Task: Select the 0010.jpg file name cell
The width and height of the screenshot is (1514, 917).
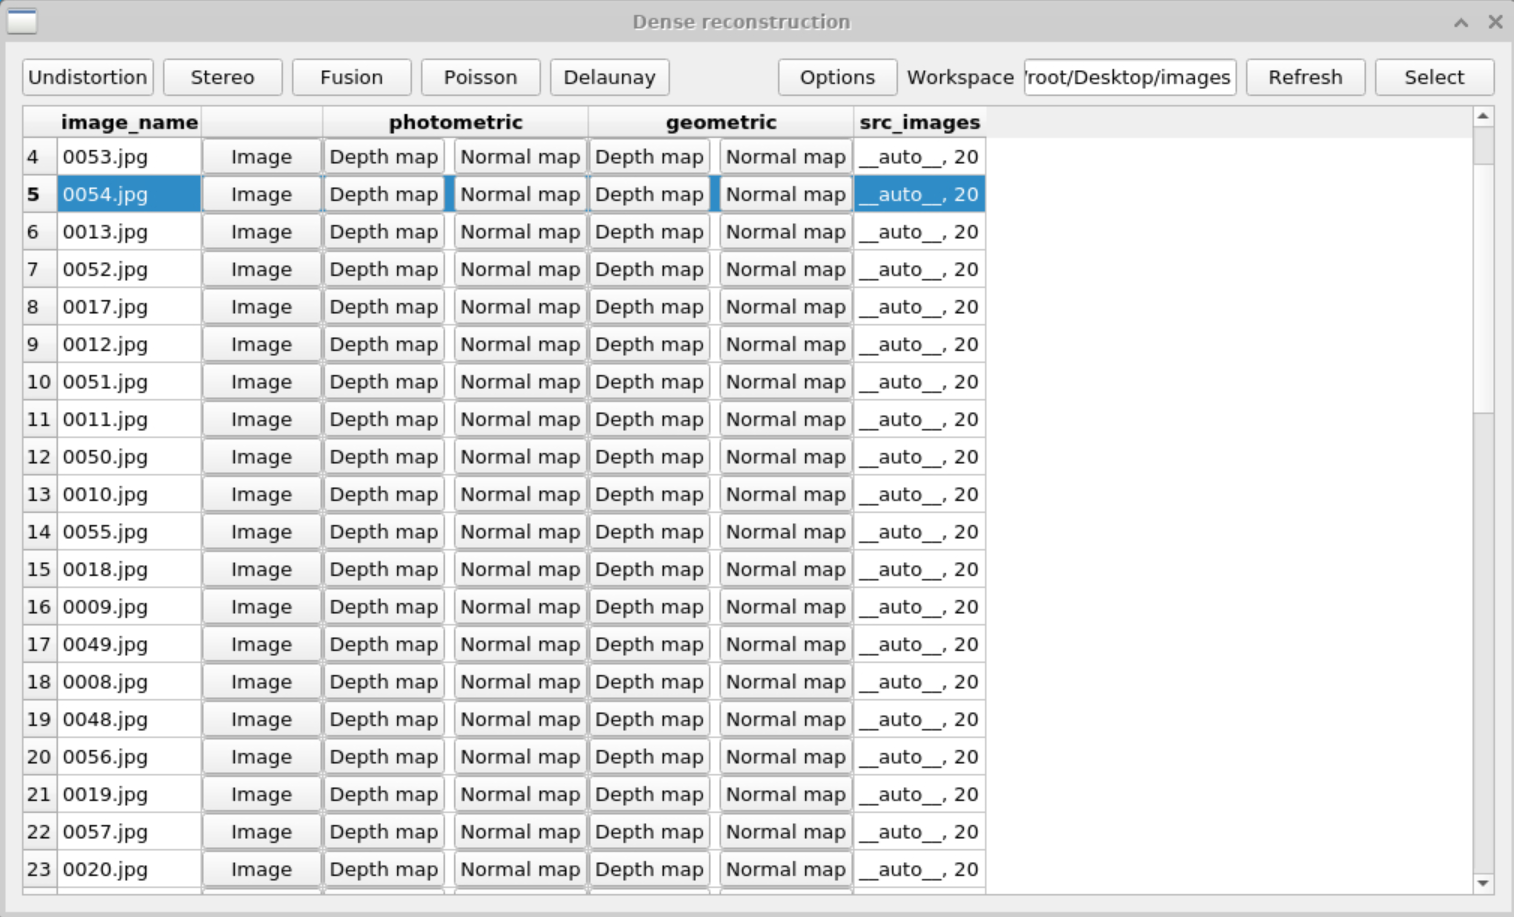Action: tap(129, 494)
